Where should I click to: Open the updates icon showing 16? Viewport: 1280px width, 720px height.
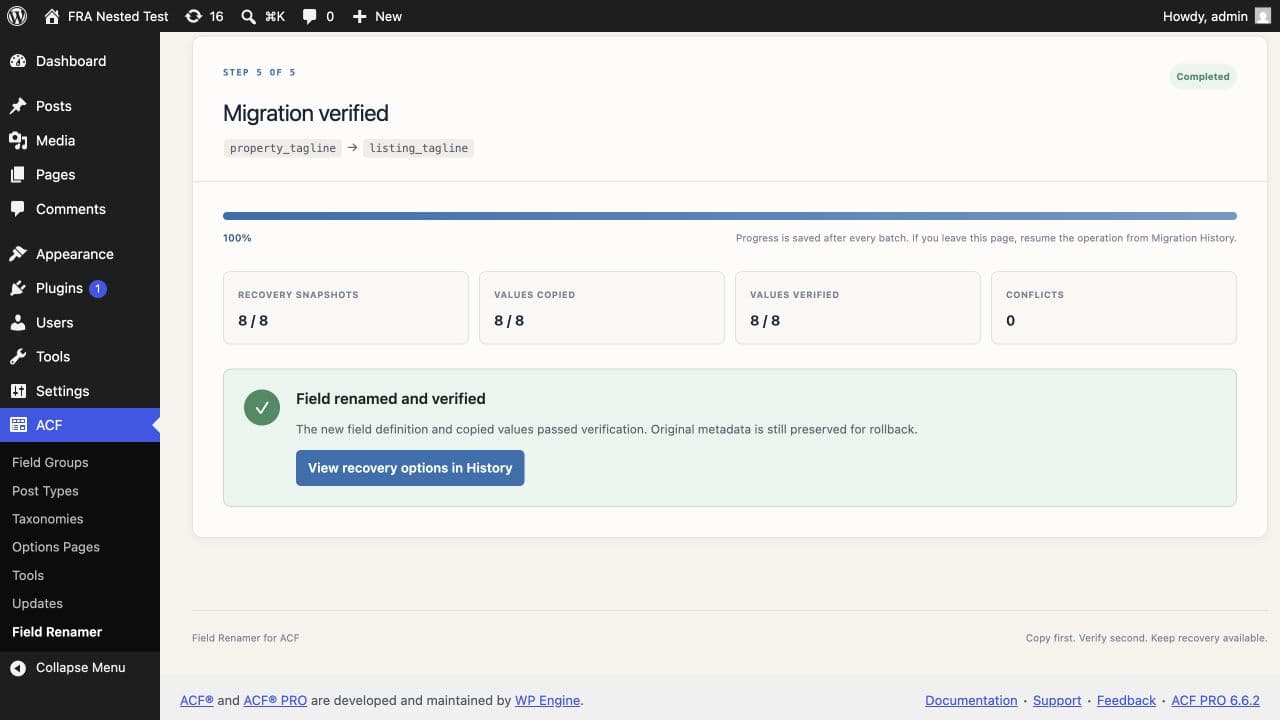193,16
